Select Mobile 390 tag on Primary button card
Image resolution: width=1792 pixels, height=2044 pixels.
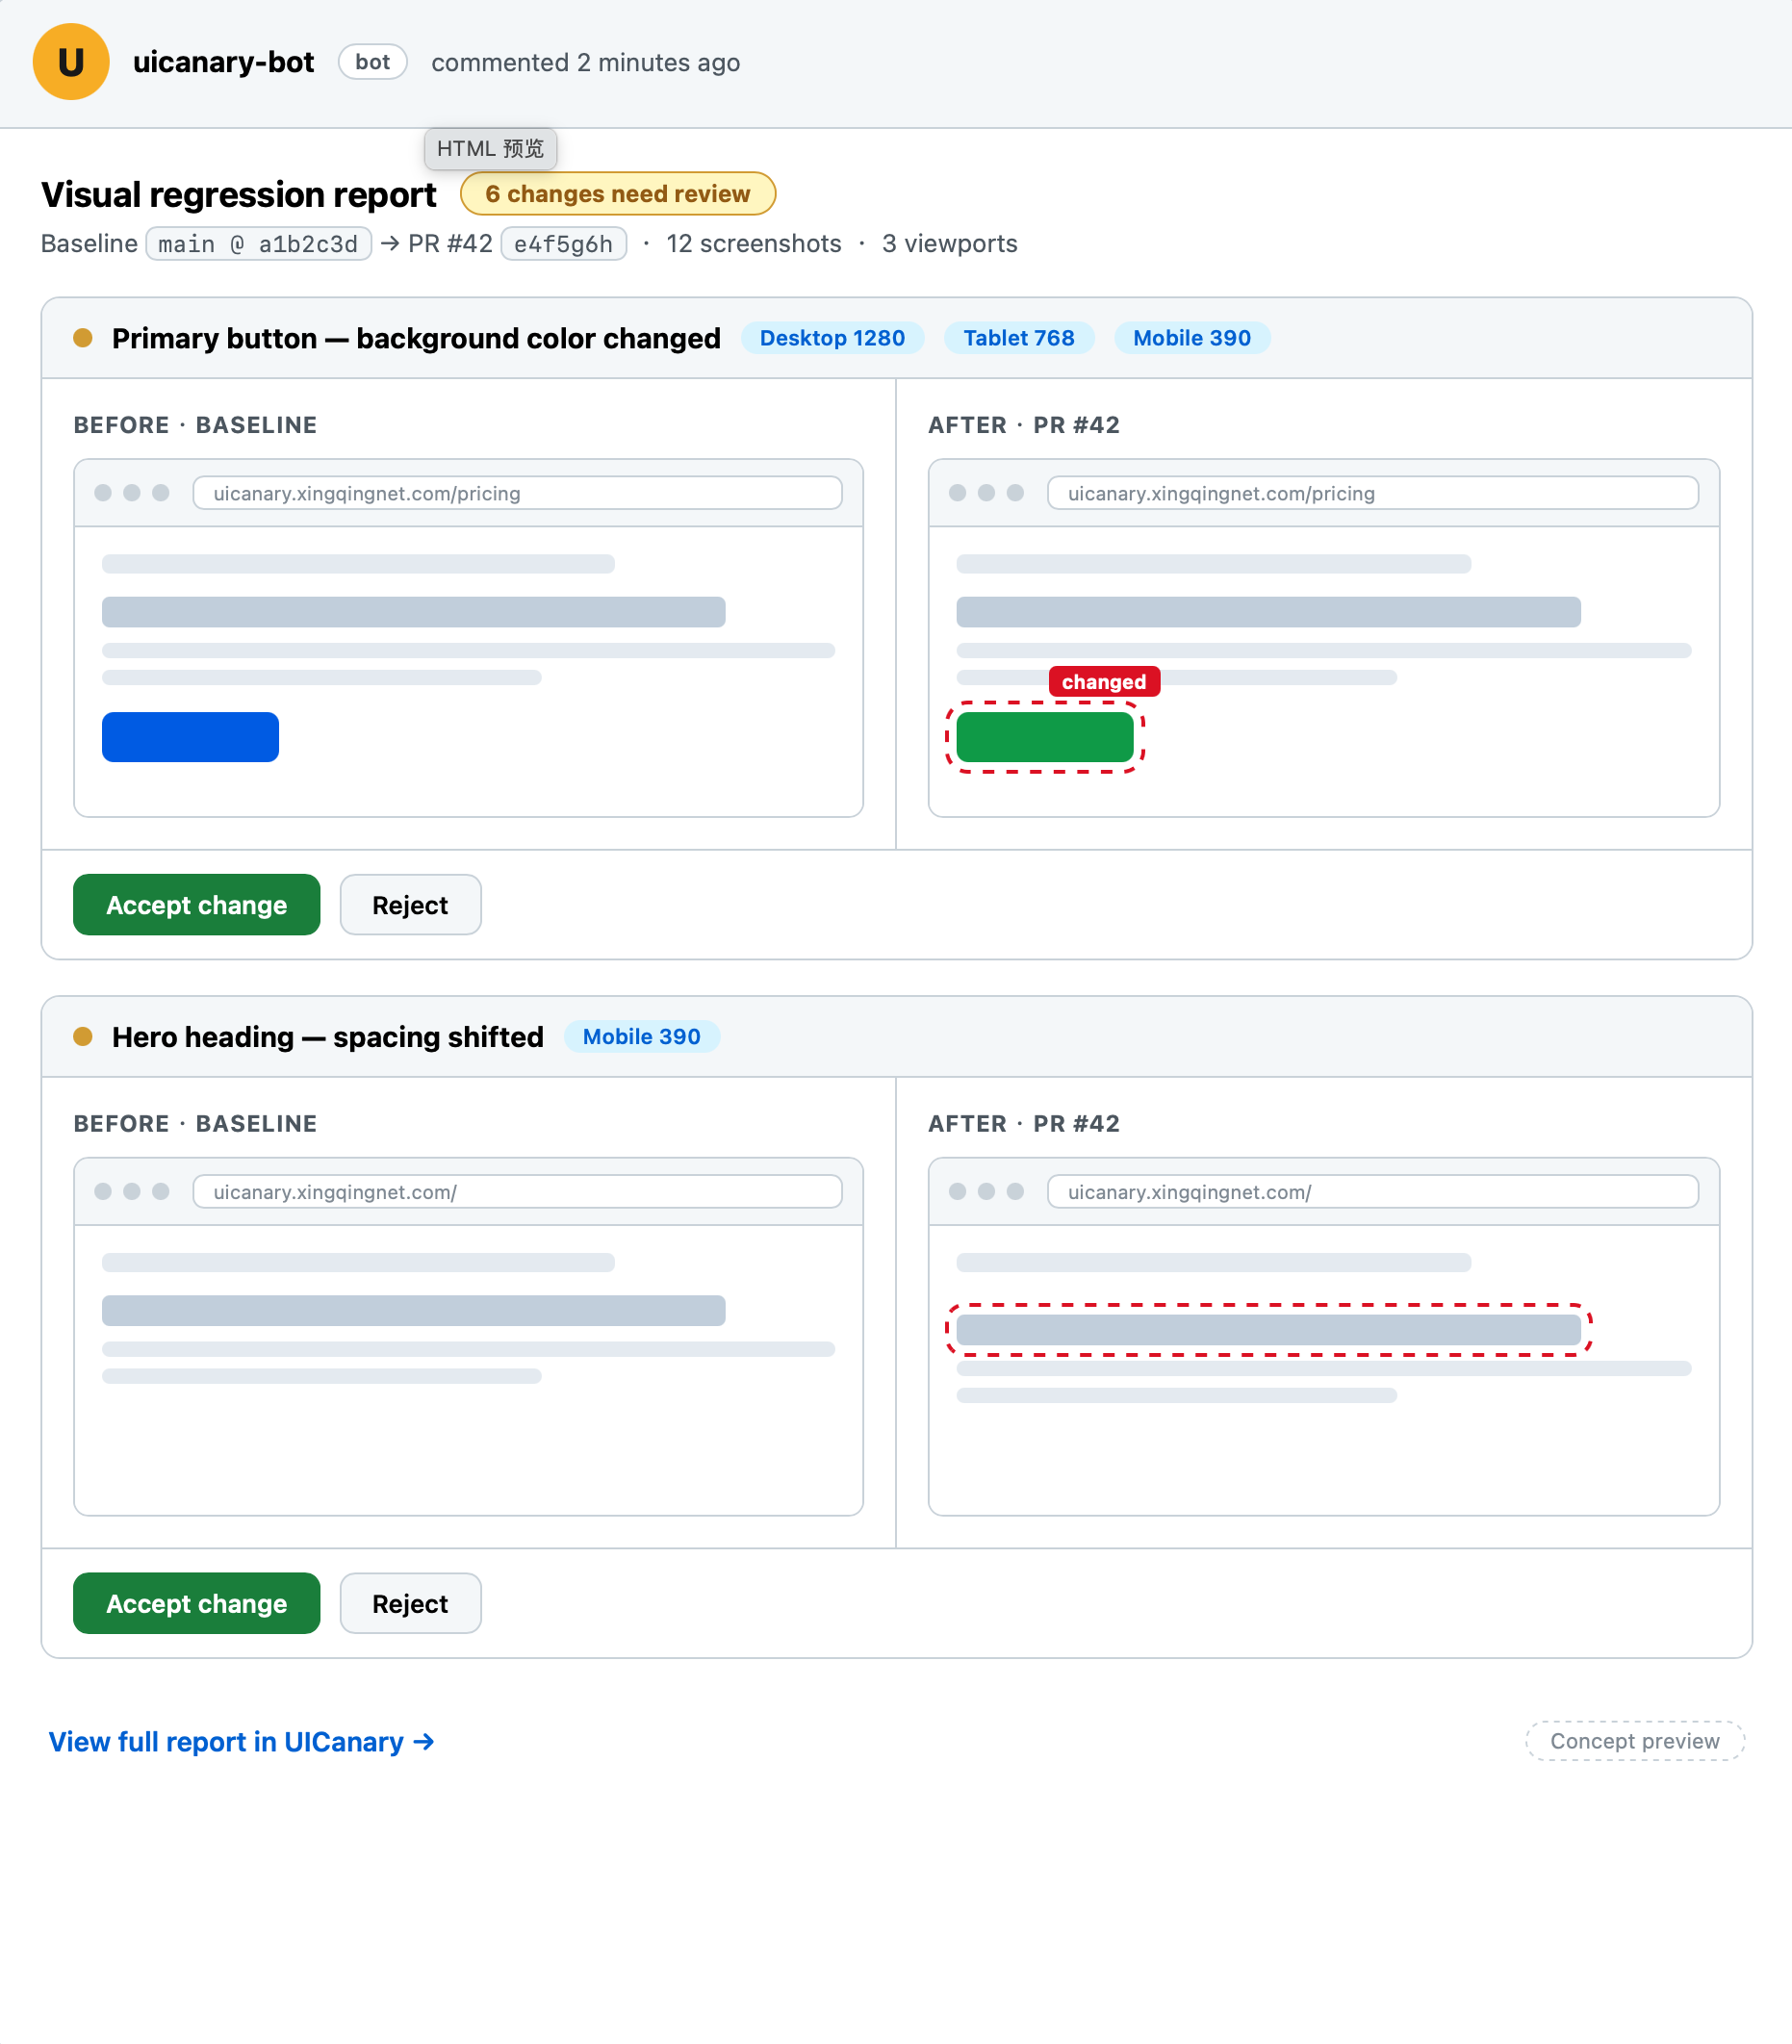coord(1191,338)
